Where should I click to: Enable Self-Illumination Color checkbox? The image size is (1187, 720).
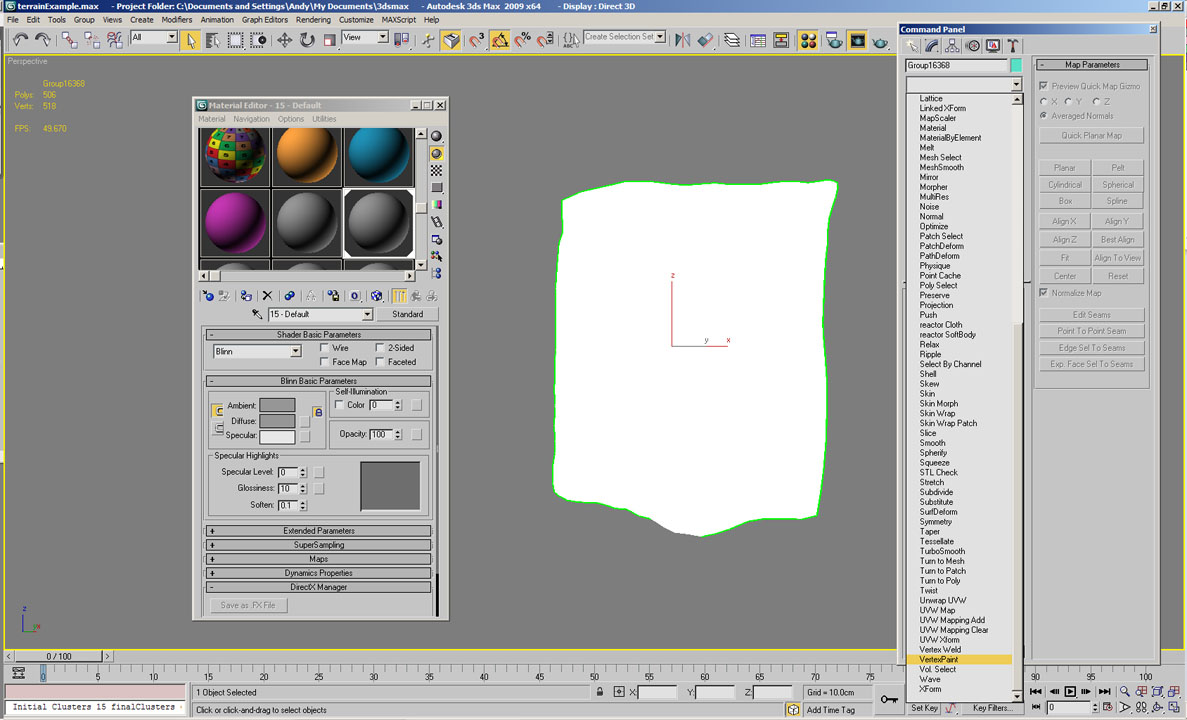(339, 405)
